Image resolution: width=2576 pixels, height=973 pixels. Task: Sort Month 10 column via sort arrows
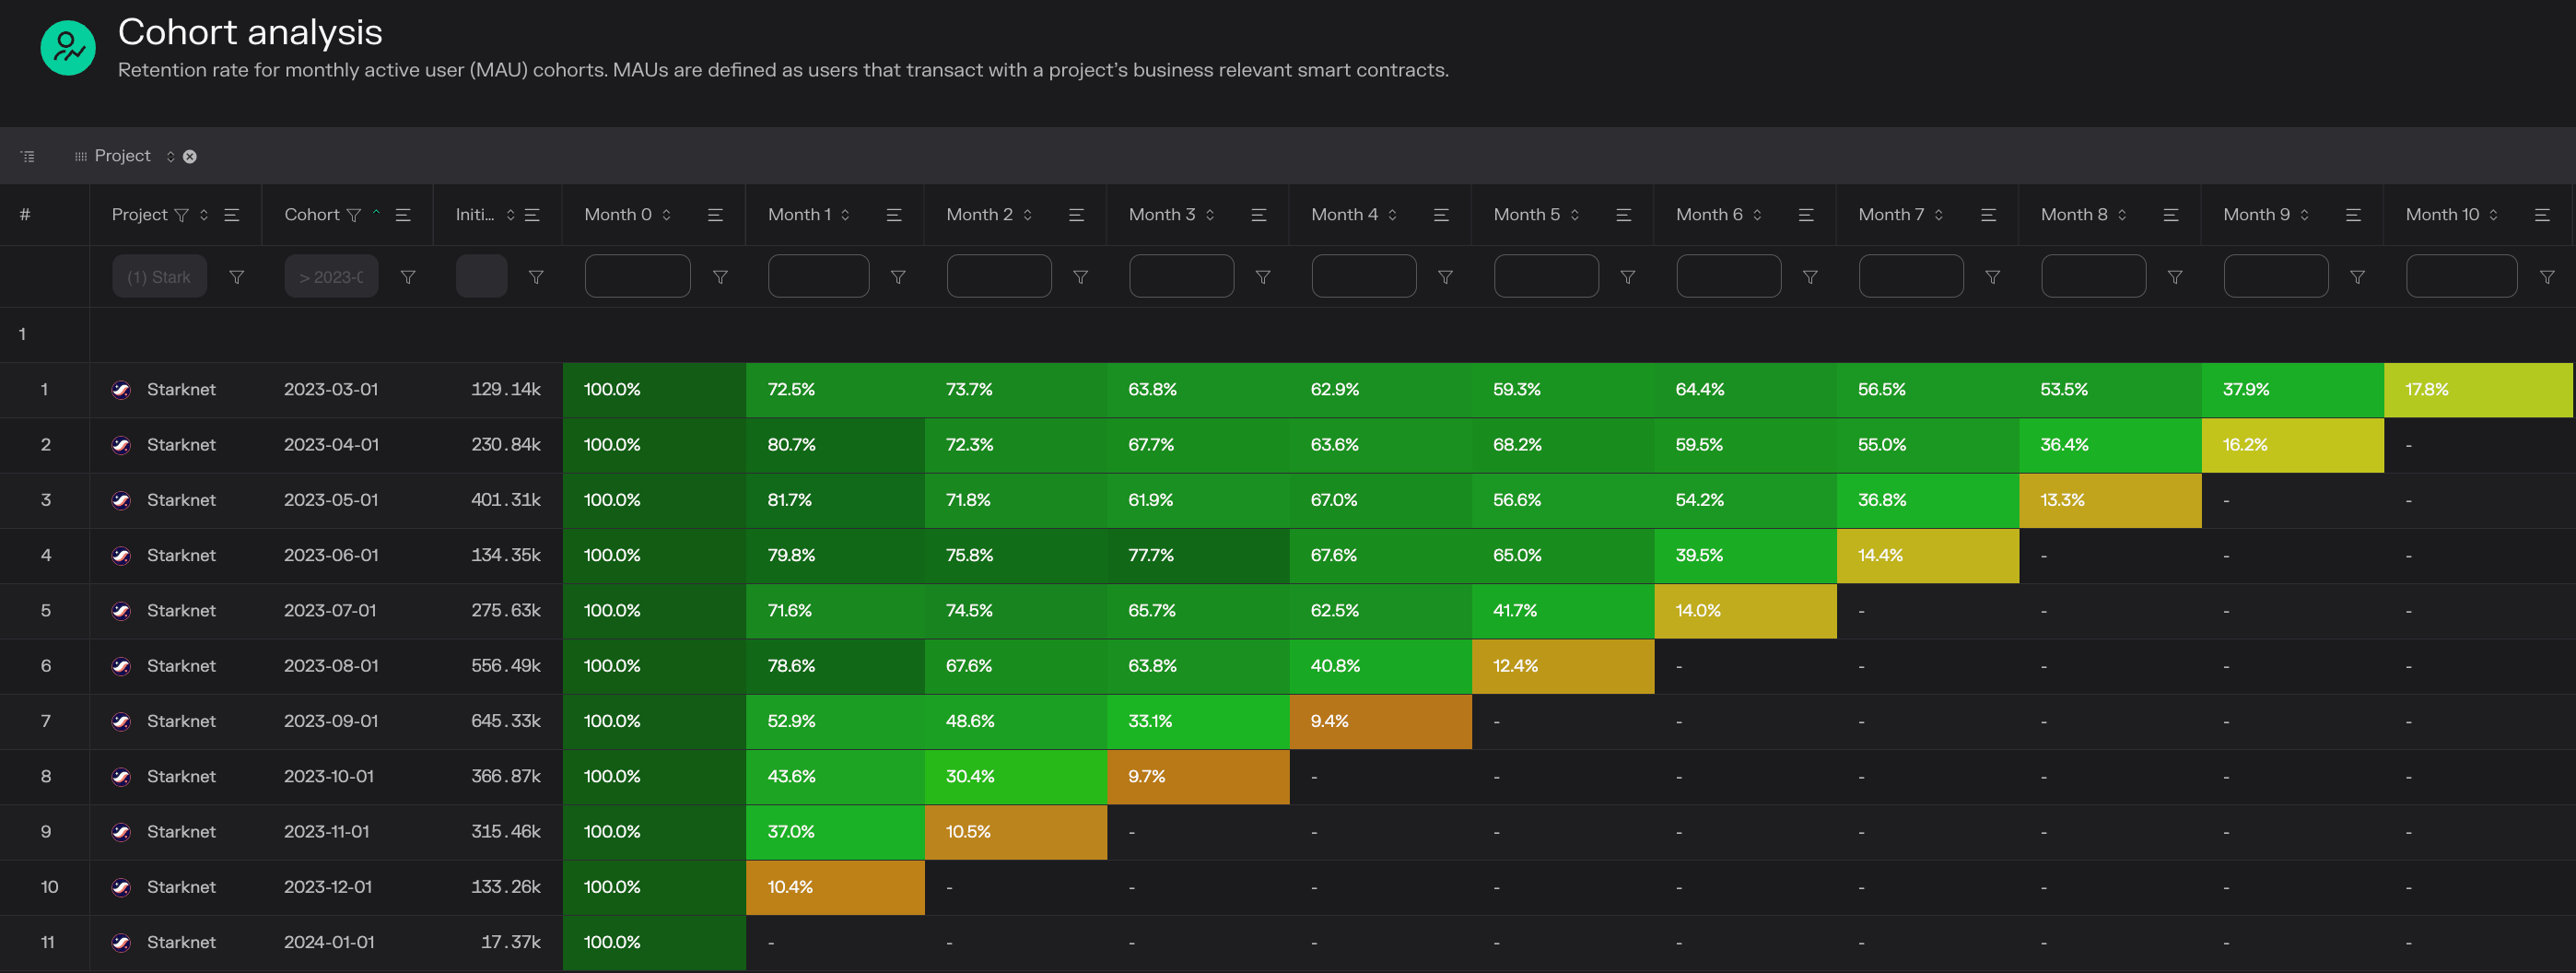click(2494, 215)
